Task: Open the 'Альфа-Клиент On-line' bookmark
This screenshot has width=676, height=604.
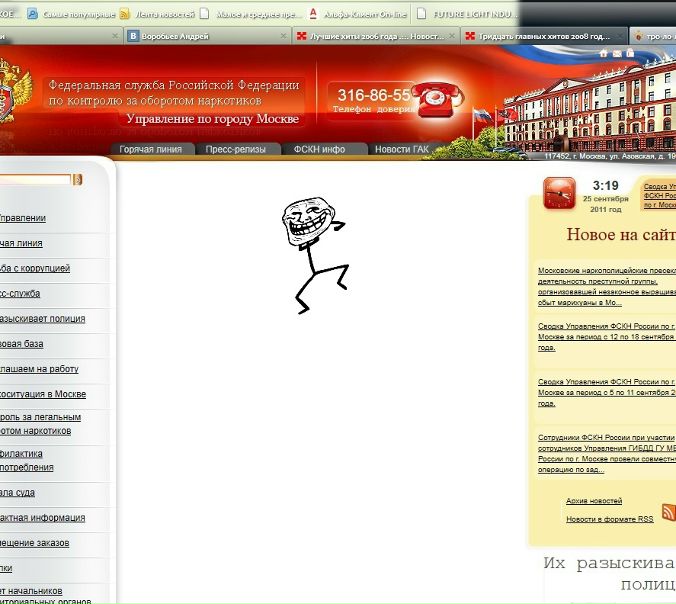Action: [x=358, y=14]
